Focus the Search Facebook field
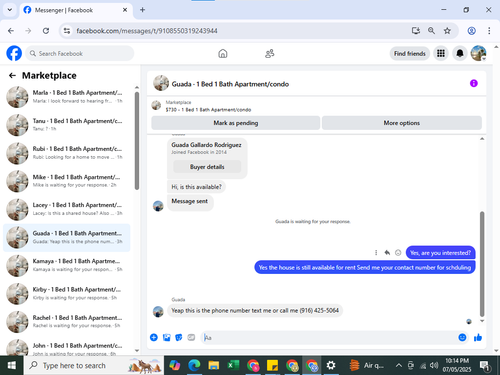Screen dimensions: 500x375 (x=80, y=53)
